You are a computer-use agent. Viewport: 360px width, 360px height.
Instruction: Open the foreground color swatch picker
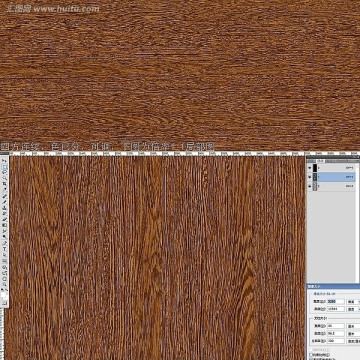click(x=4, y=295)
